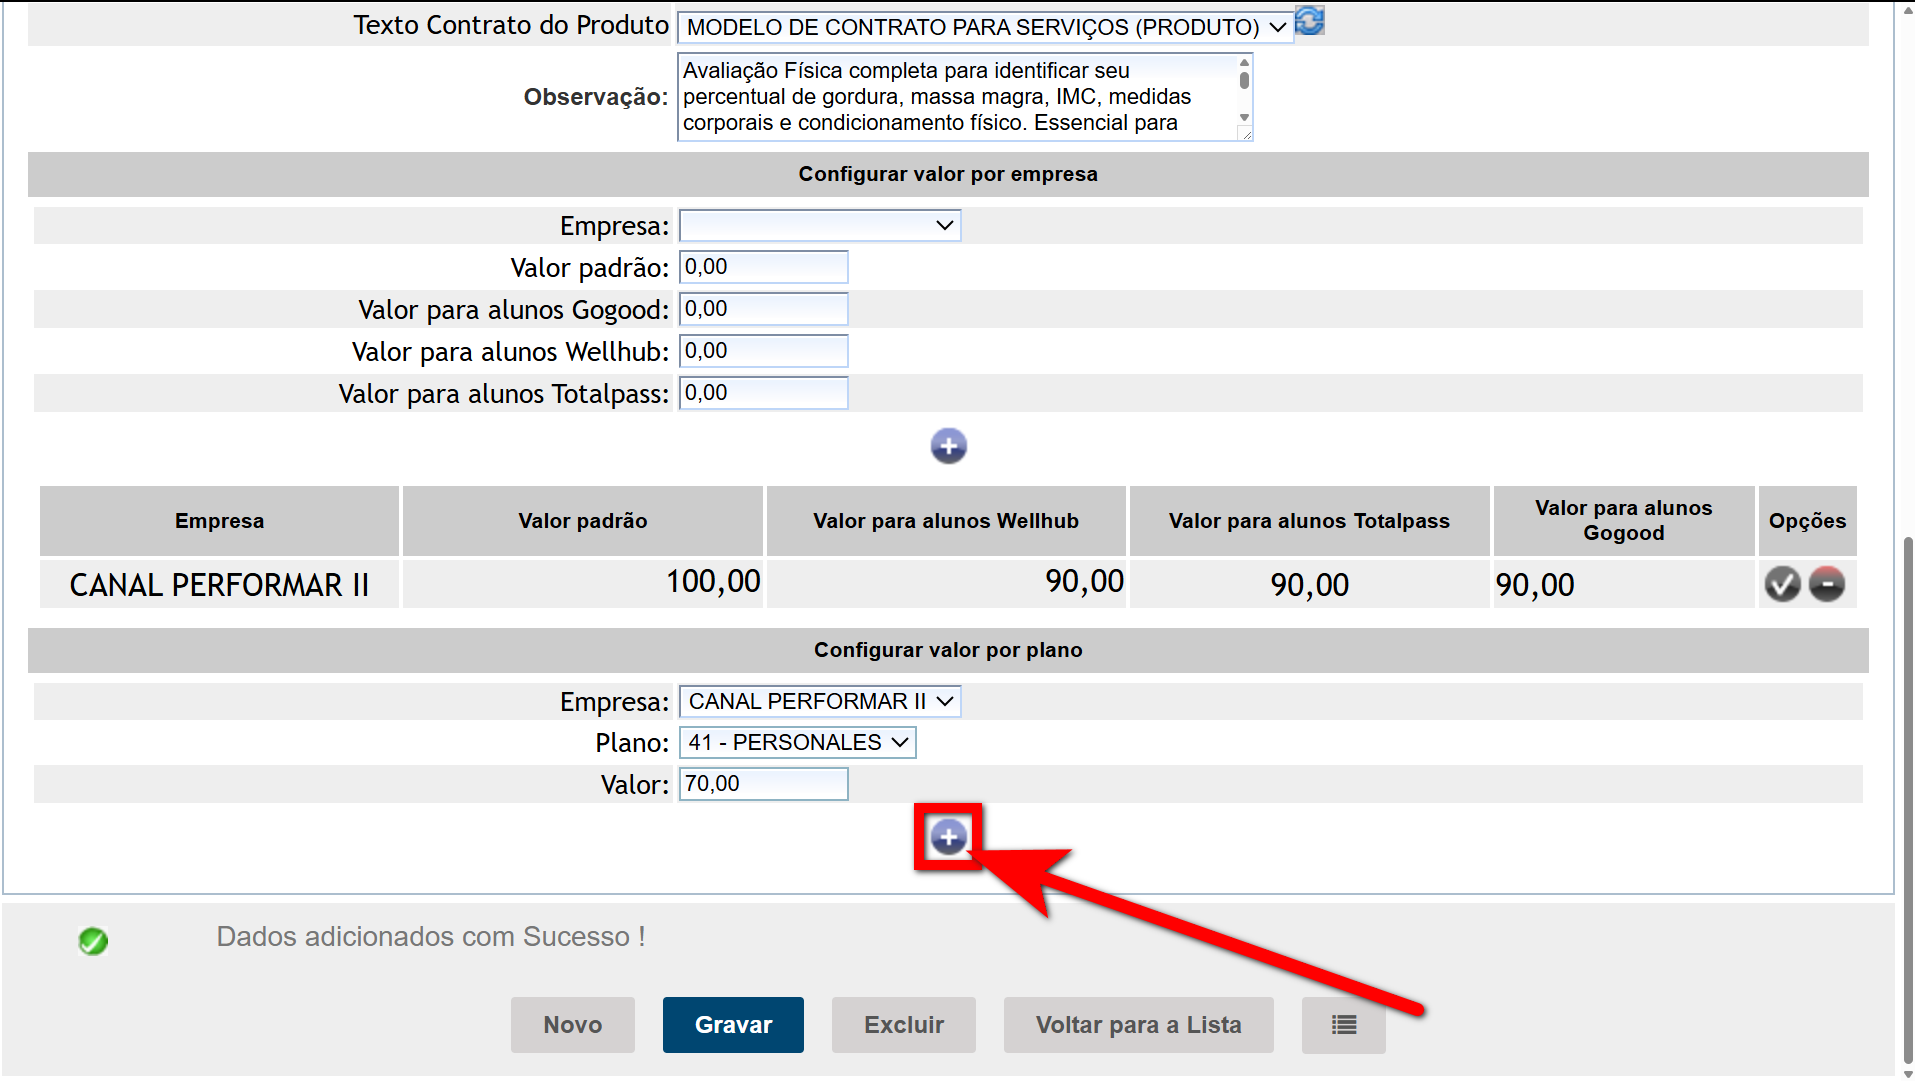The image size is (1915, 1081).
Task: Add company value with plus icon
Action: 948,446
